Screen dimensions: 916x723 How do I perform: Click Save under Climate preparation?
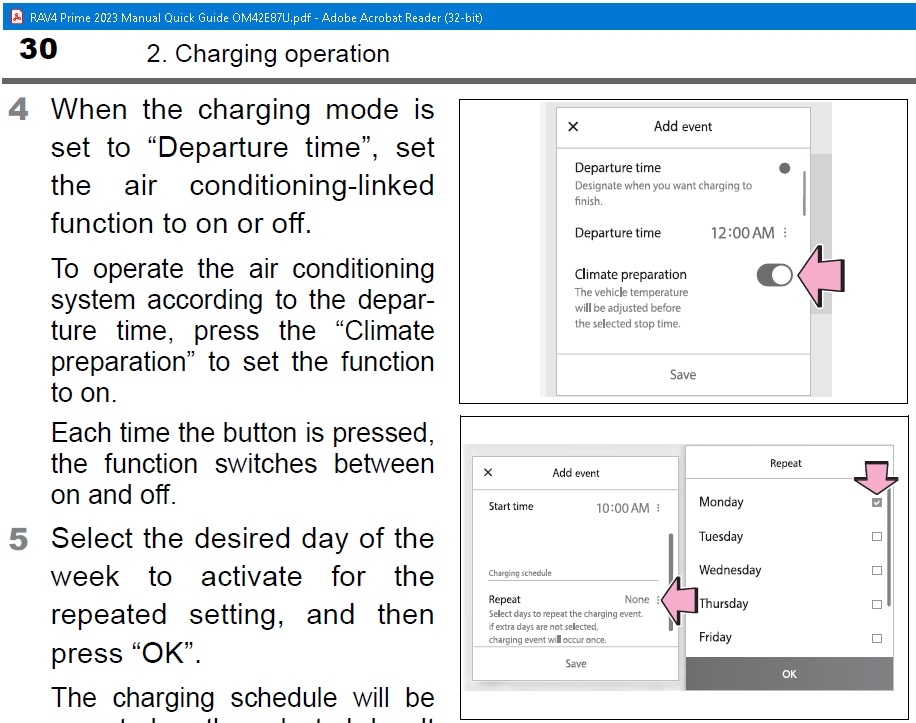(683, 374)
